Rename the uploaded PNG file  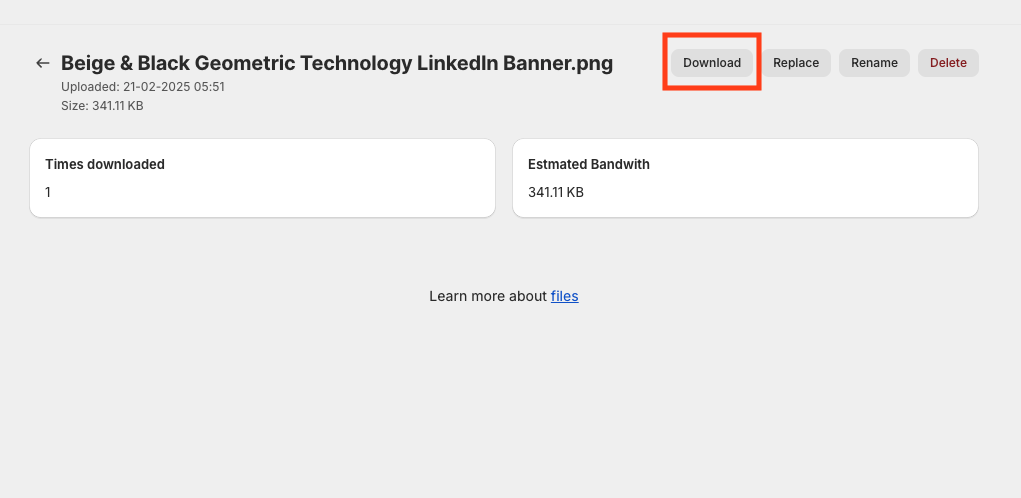[874, 63]
